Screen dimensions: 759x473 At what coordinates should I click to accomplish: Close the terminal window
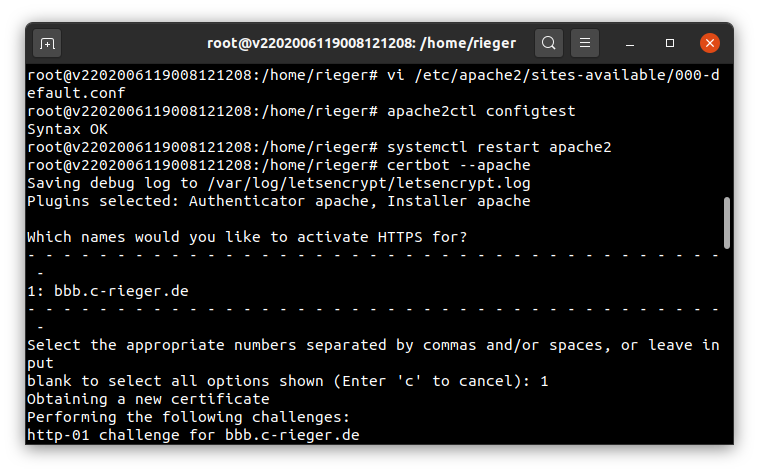tap(710, 43)
